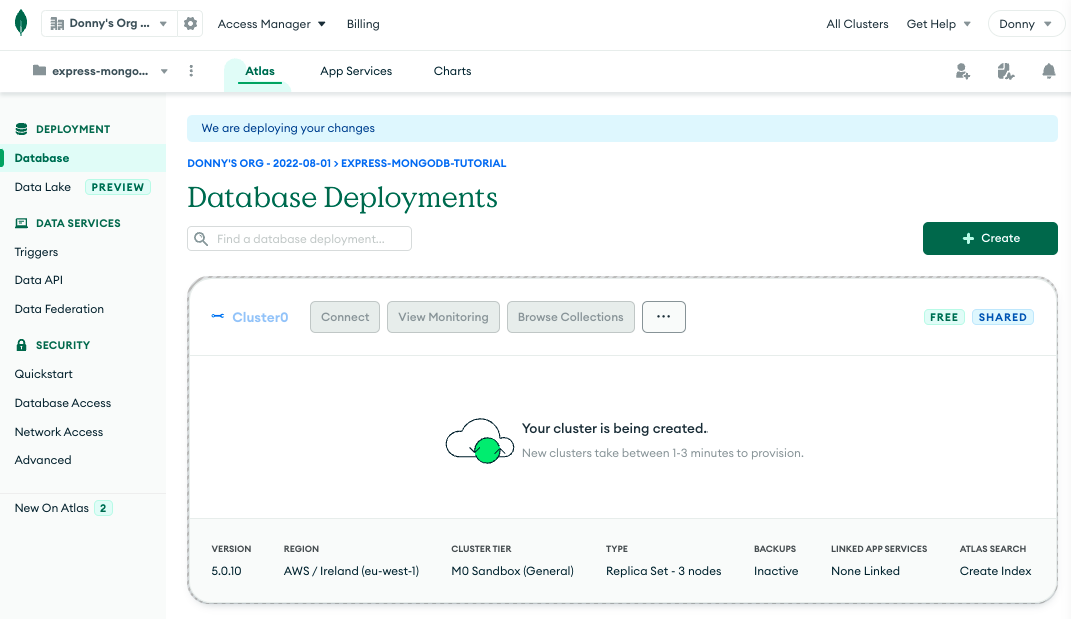Click the green Create button
The width and height of the screenshot is (1071, 619).
[x=990, y=238]
